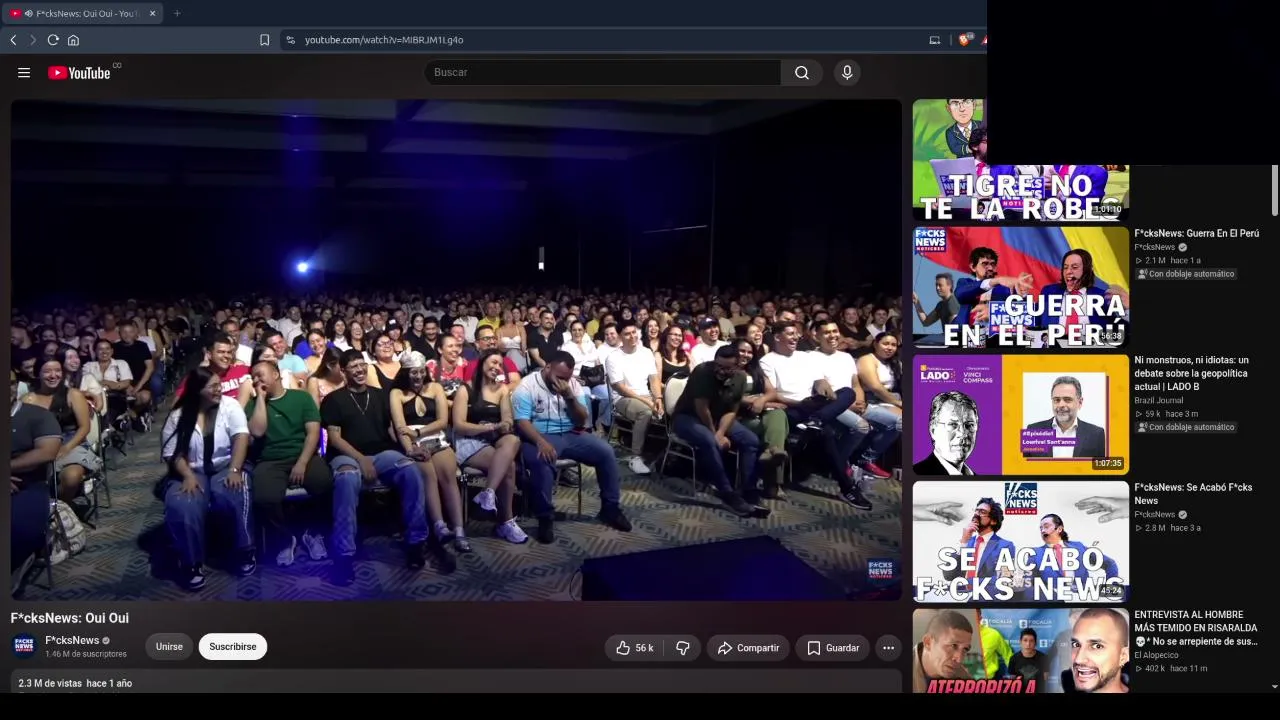Click the video player to pause
Image resolution: width=1280 pixels, height=720 pixels.
tap(456, 350)
